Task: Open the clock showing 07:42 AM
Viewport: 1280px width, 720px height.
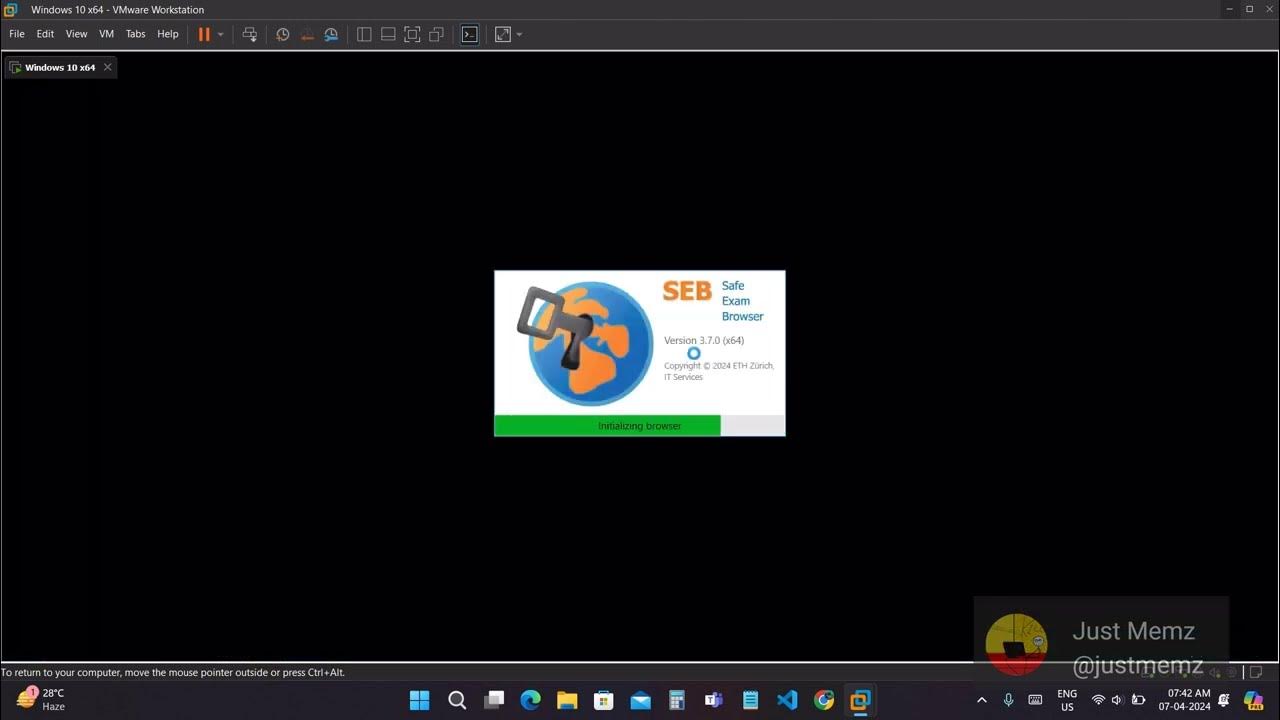Action: 1185,699
